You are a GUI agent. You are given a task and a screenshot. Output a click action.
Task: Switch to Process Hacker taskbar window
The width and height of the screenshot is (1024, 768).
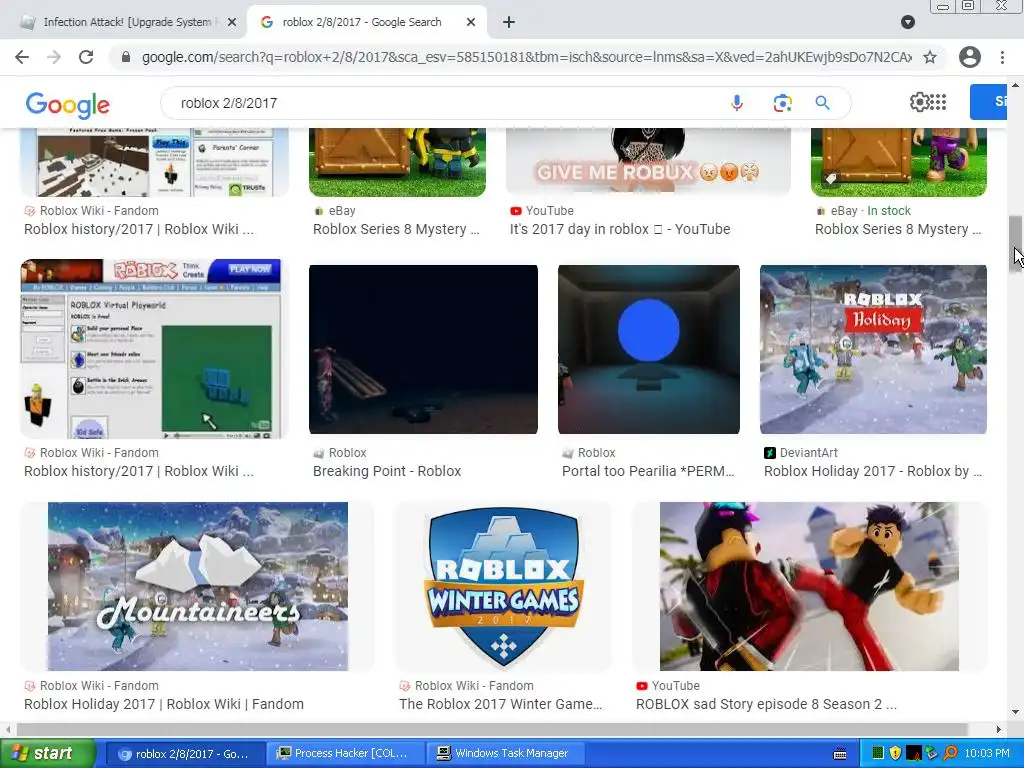click(345, 753)
